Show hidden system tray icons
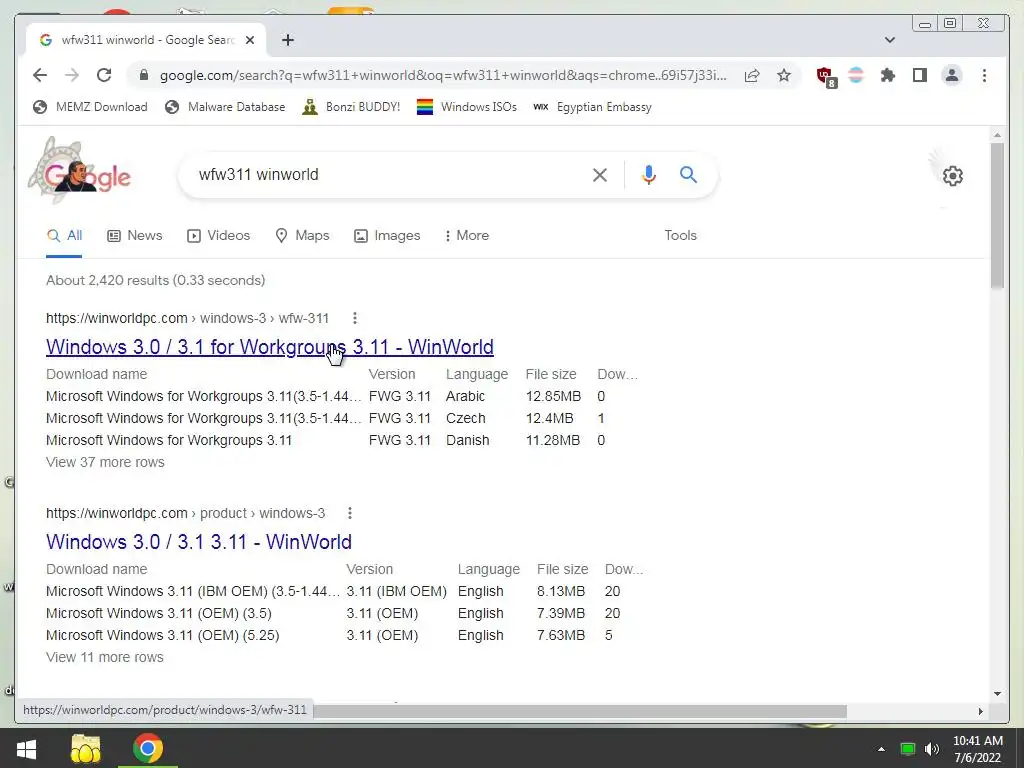Screen dimensions: 1024x768 (881, 749)
